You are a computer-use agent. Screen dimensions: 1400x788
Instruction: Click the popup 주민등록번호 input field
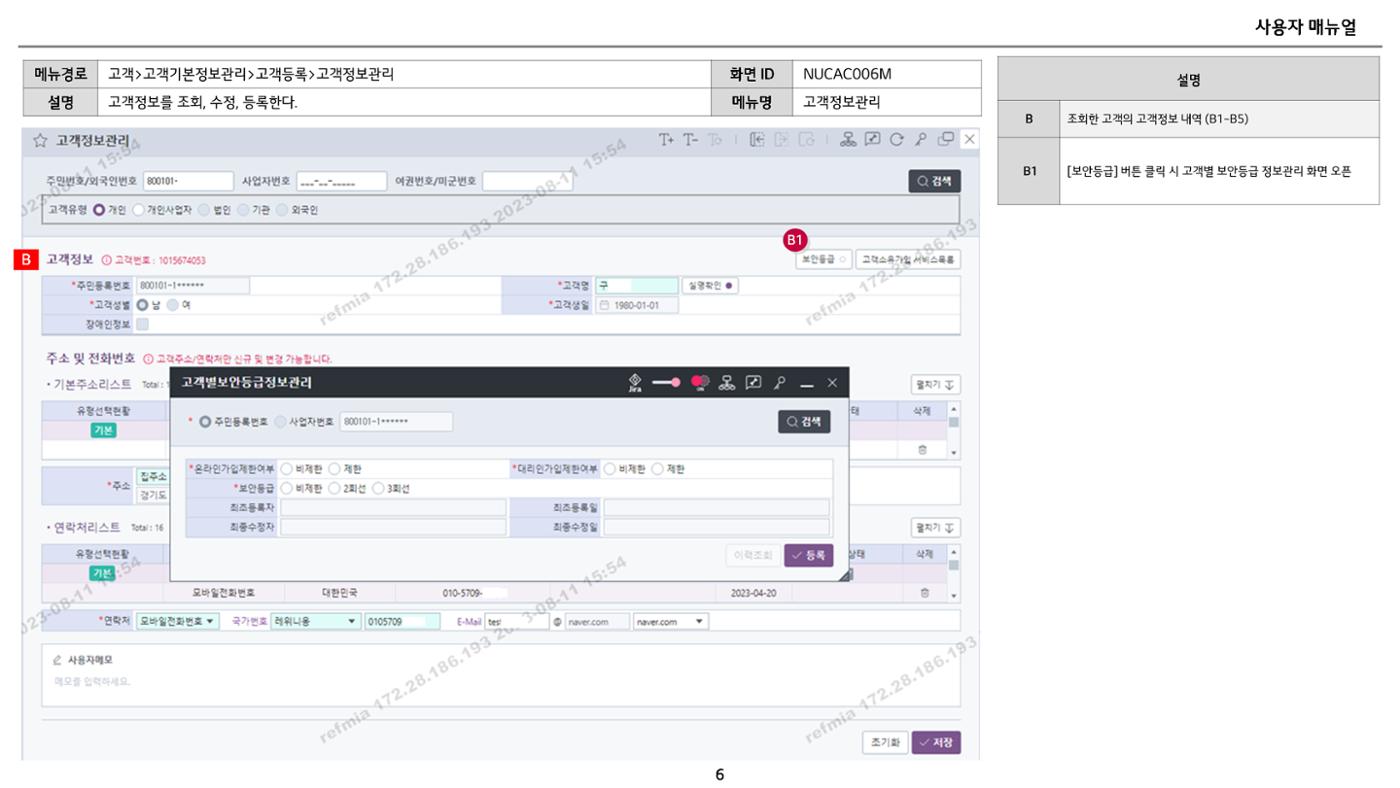(396, 422)
